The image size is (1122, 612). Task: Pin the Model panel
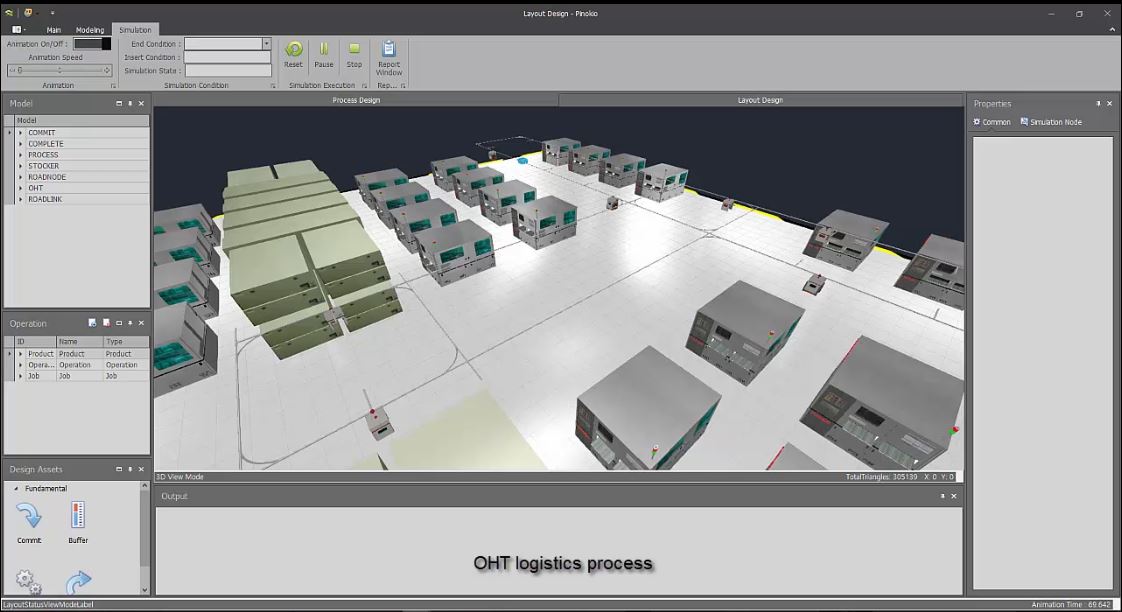pos(130,103)
